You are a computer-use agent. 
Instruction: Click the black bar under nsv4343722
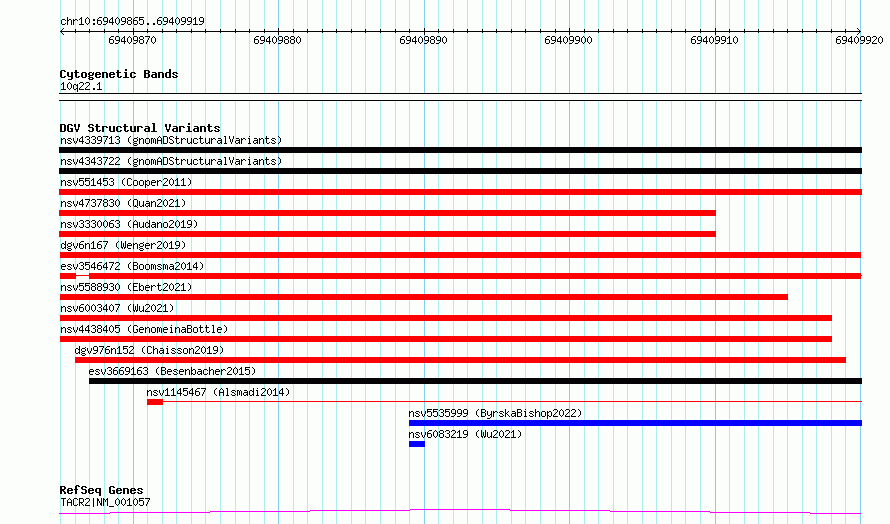pyautogui.click(x=460, y=171)
